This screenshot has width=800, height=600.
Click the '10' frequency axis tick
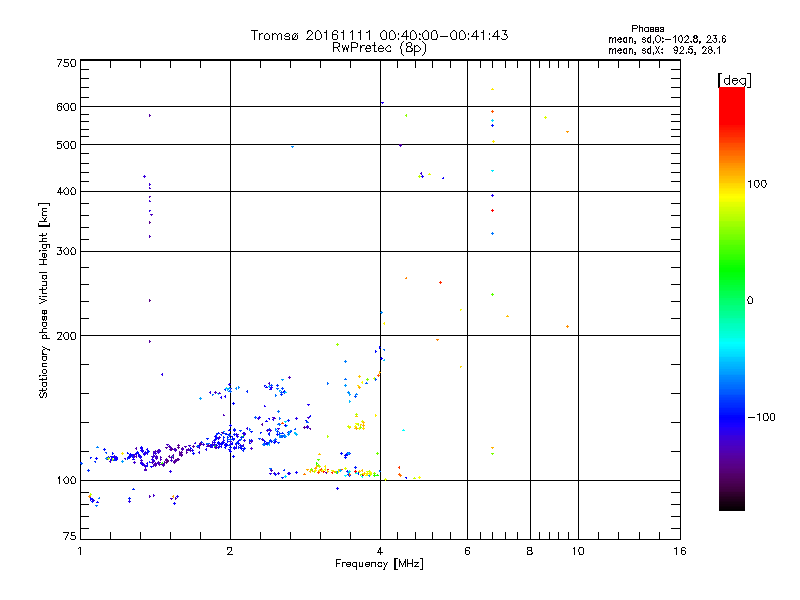(578, 551)
